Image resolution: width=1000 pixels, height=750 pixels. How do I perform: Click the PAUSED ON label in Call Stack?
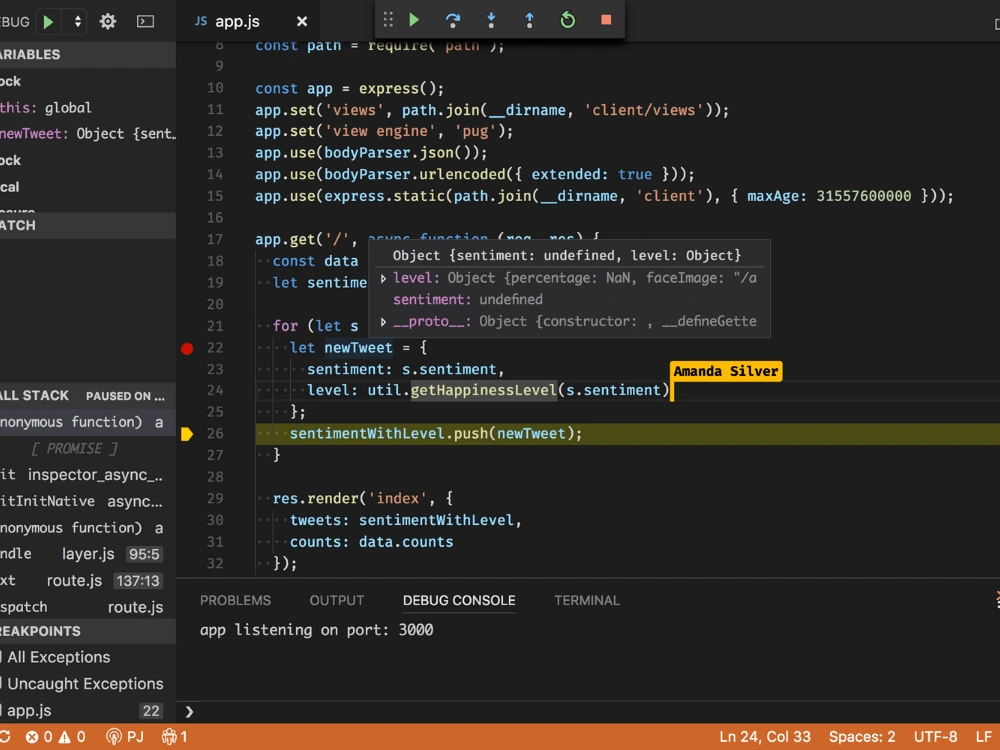pyautogui.click(x=125, y=396)
